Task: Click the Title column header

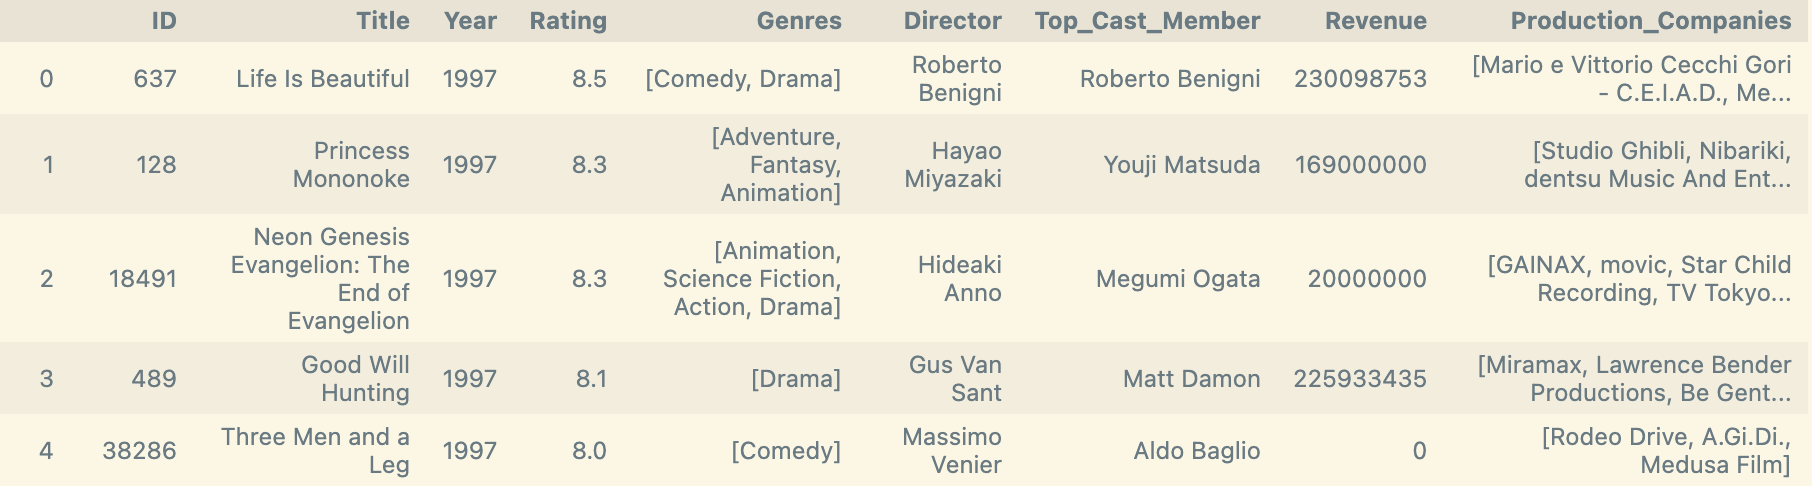Action: pos(383,21)
